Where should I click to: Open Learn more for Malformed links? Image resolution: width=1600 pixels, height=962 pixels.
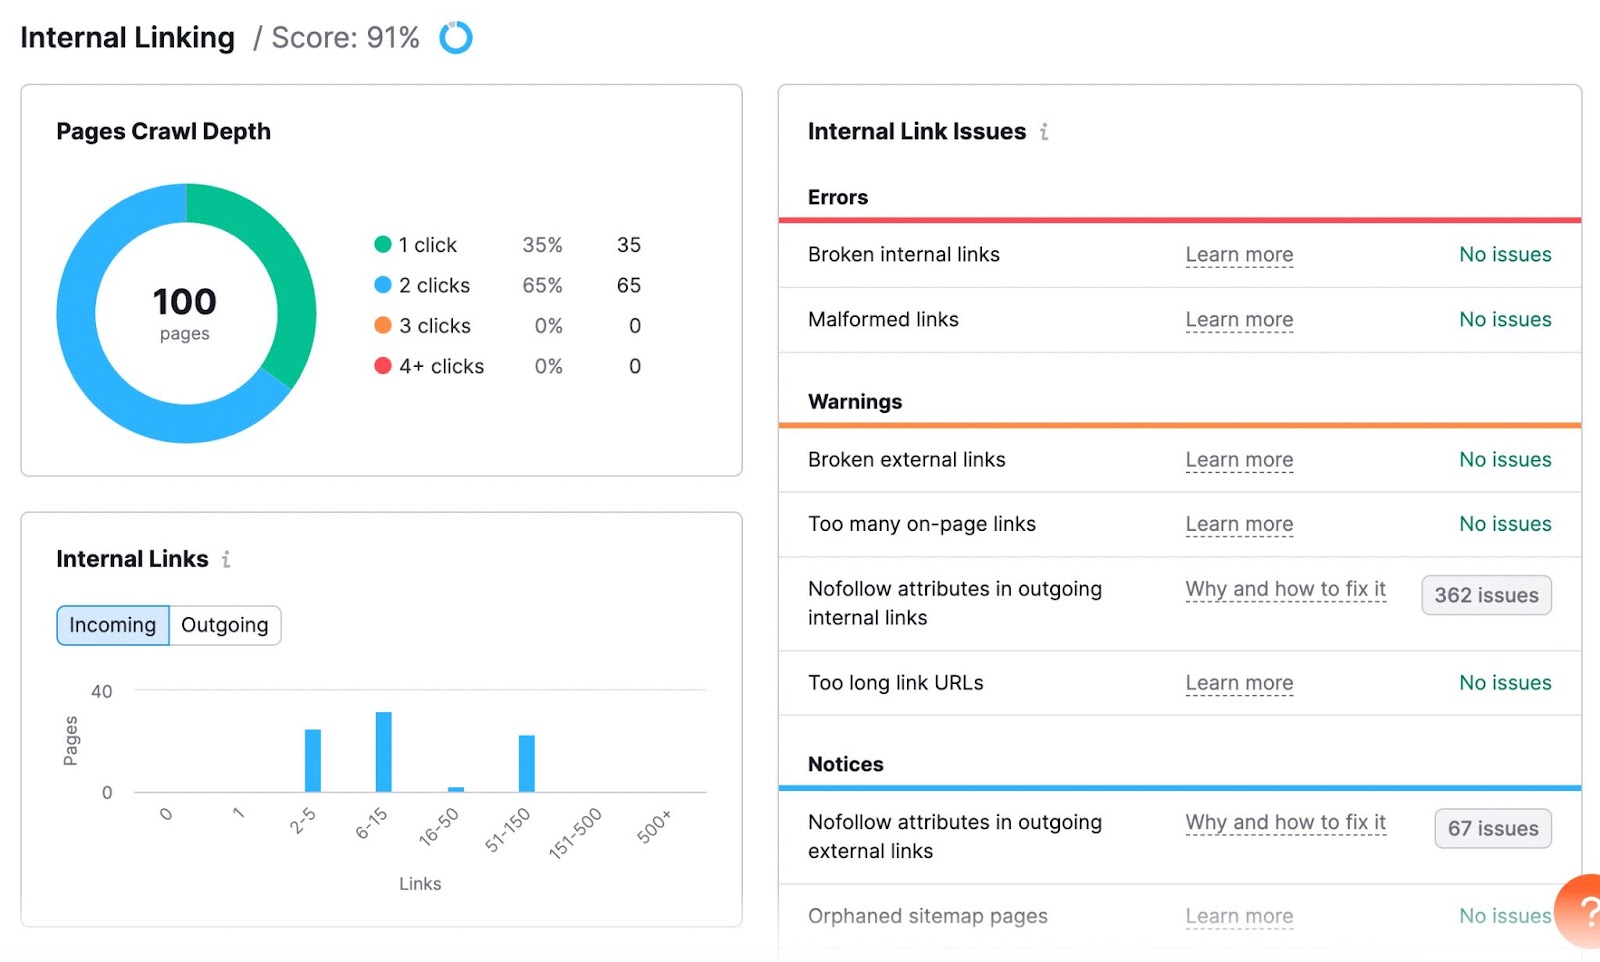[x=1239, y=319]
